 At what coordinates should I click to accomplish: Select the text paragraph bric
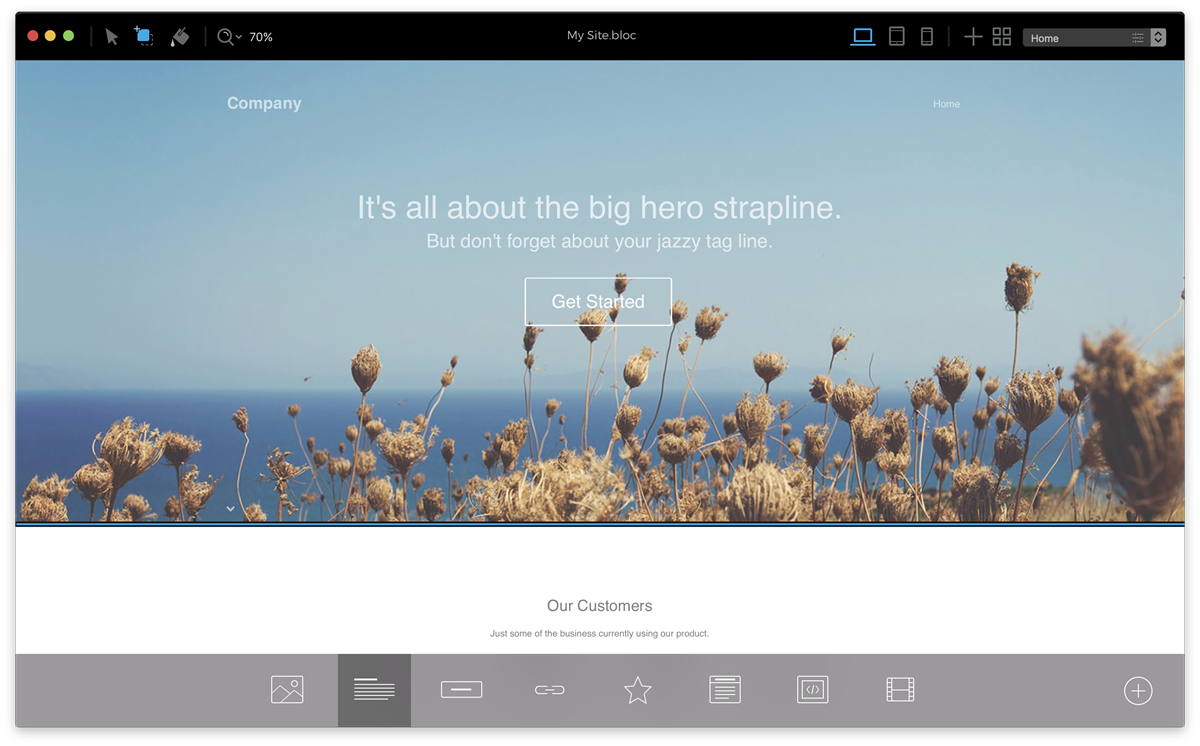[374, 690]
